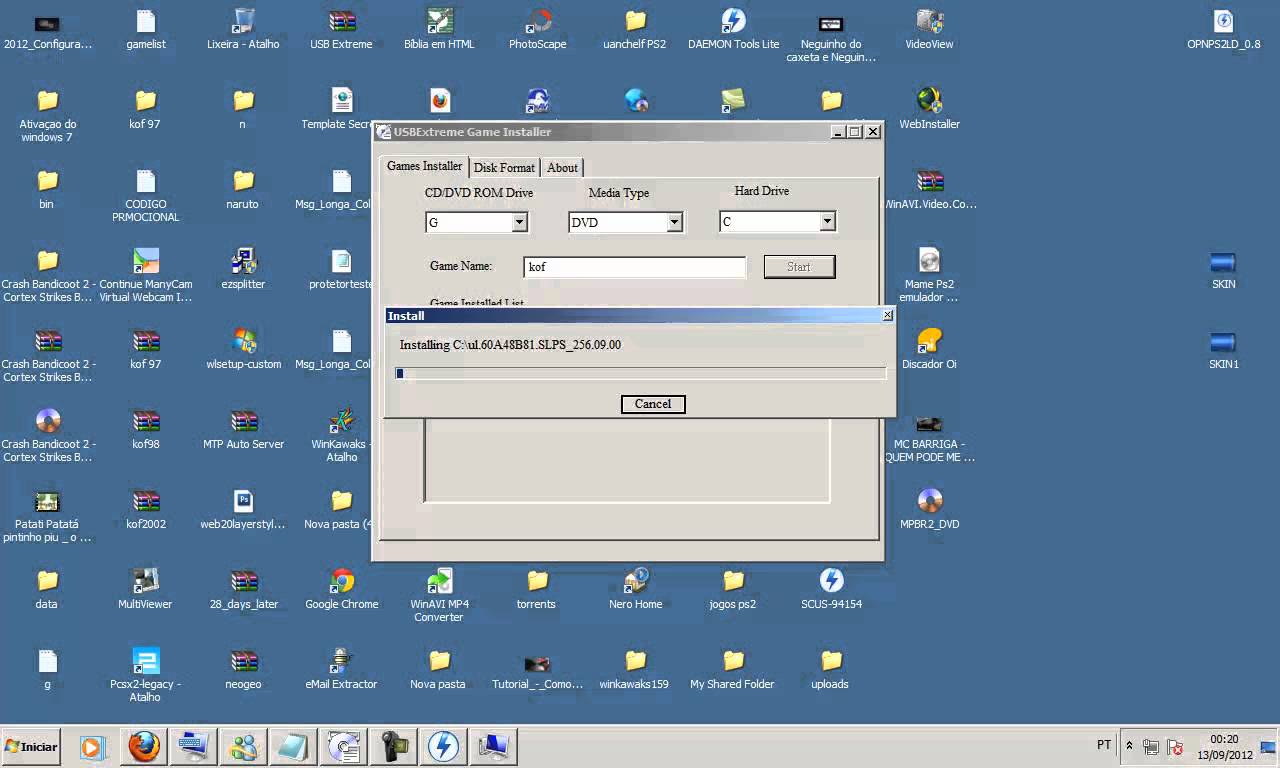Open the Hard Drive selection dropdown

pyautogui.click(x=827, y=222)
